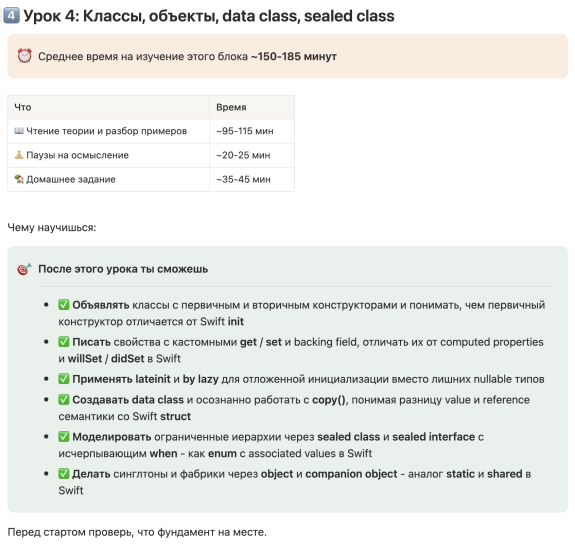Click the Перед стартом проверь paragraph

137,532
